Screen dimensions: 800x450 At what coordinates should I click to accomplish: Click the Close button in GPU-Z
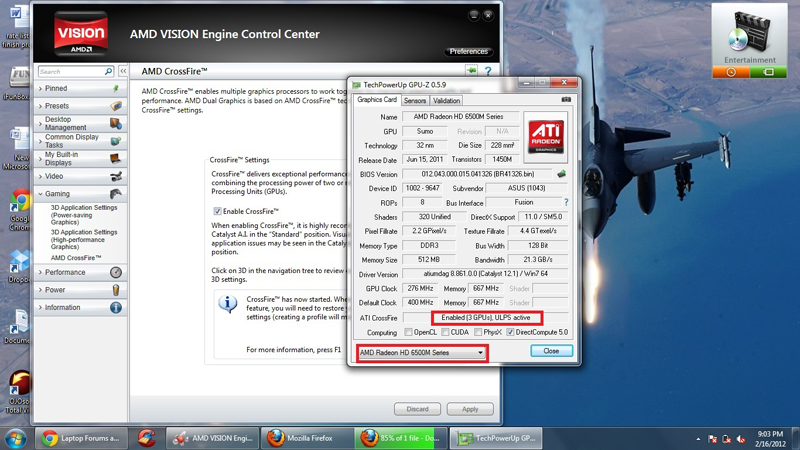point(551,351)
